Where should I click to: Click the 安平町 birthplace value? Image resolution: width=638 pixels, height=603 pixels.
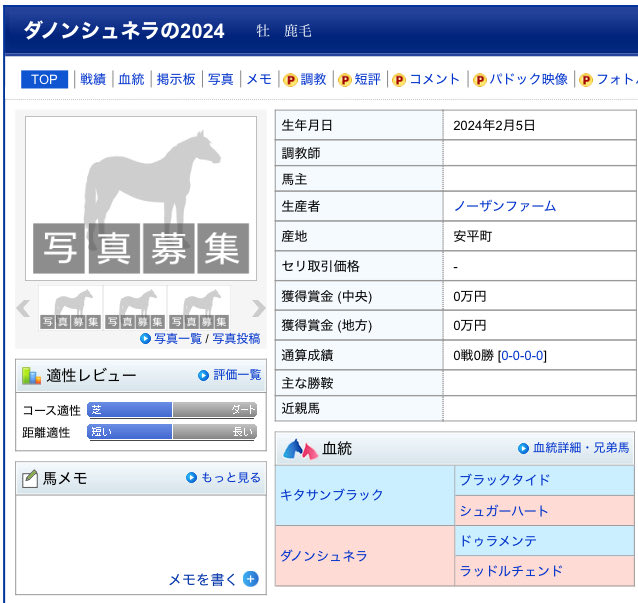click(x=472, y=236)
